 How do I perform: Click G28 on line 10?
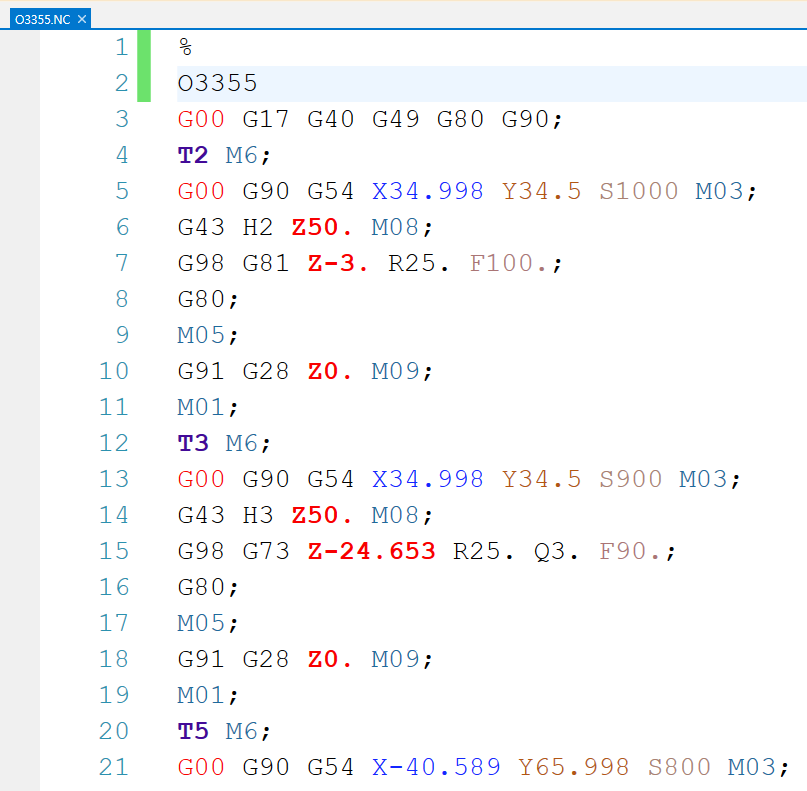266,372
